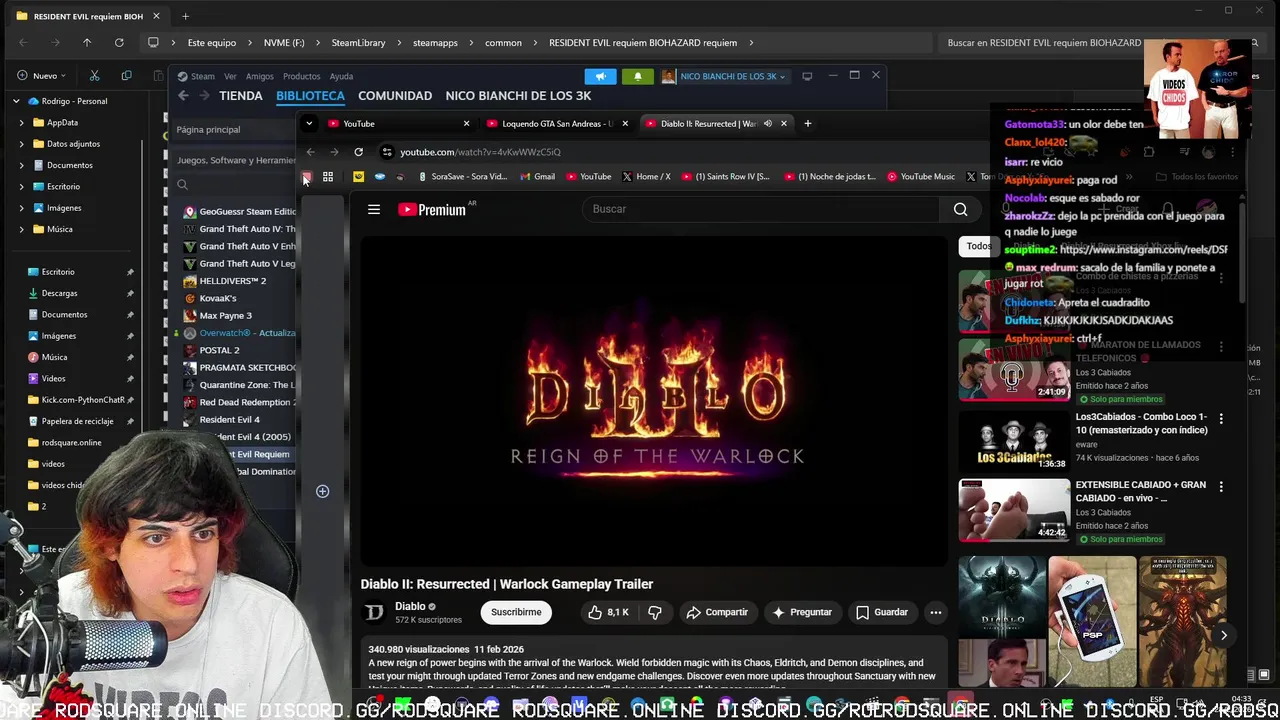
Task: Click SteamLibrary in Explorer breadcrumb path
Action: tap(358, 43)
